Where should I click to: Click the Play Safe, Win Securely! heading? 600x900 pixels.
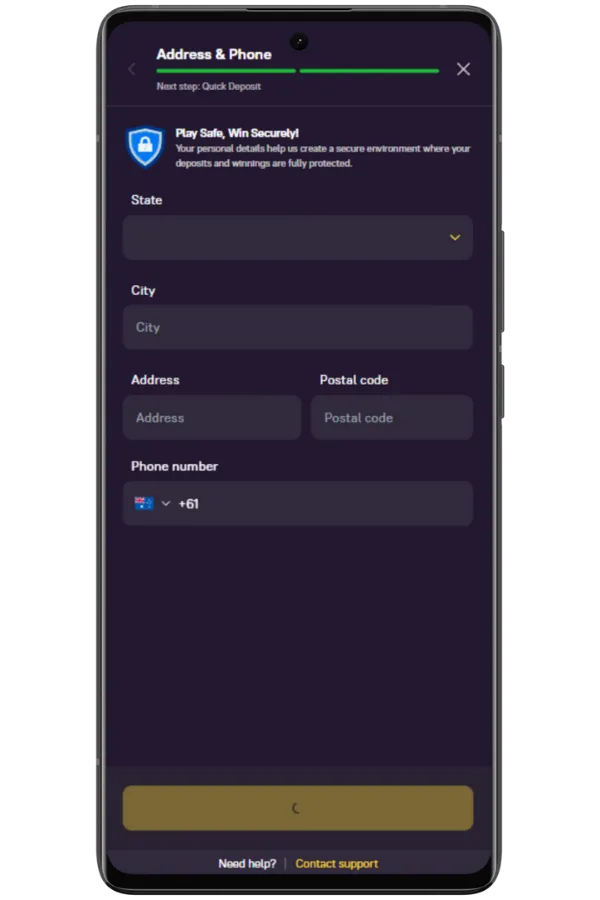[x=237, y=133]
